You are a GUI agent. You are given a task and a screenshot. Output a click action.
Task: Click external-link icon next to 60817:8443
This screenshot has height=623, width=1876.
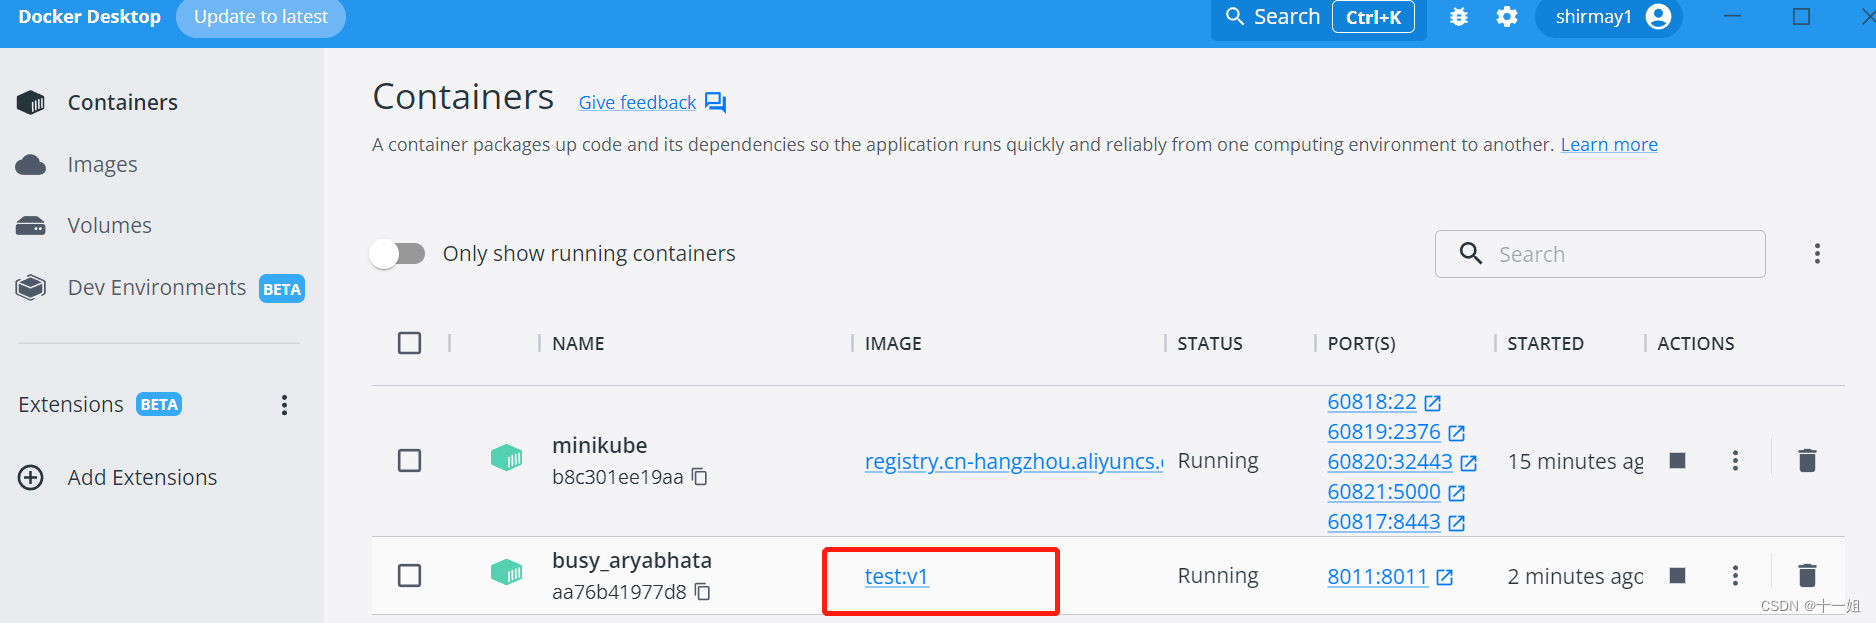[x=1456, y=523]
